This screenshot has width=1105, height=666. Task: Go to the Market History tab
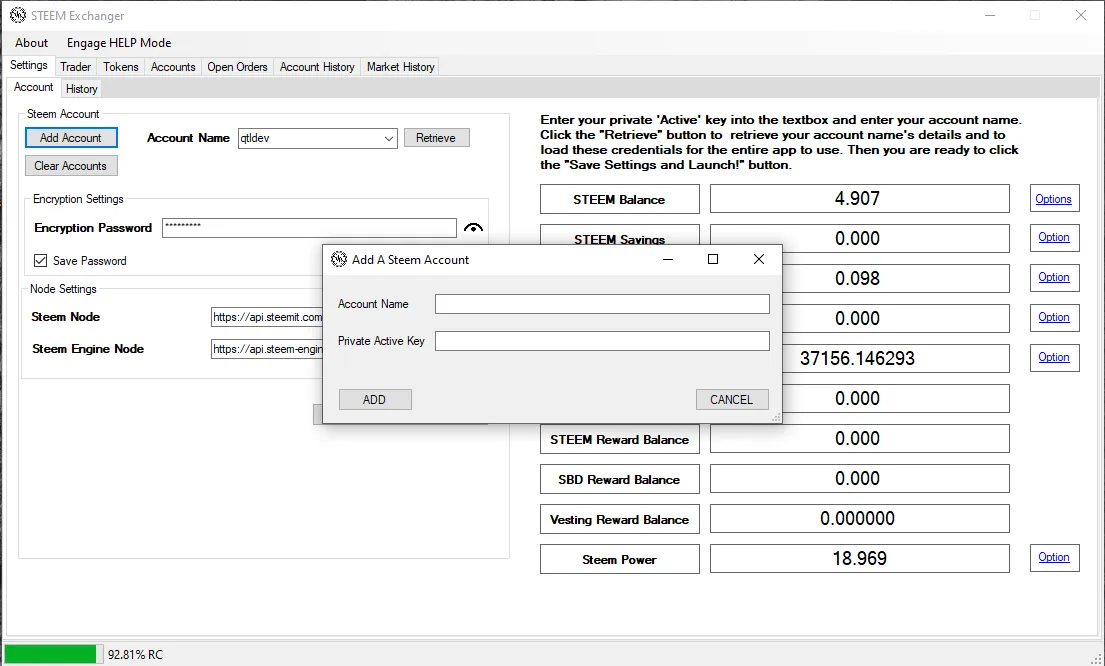[400, 67]
